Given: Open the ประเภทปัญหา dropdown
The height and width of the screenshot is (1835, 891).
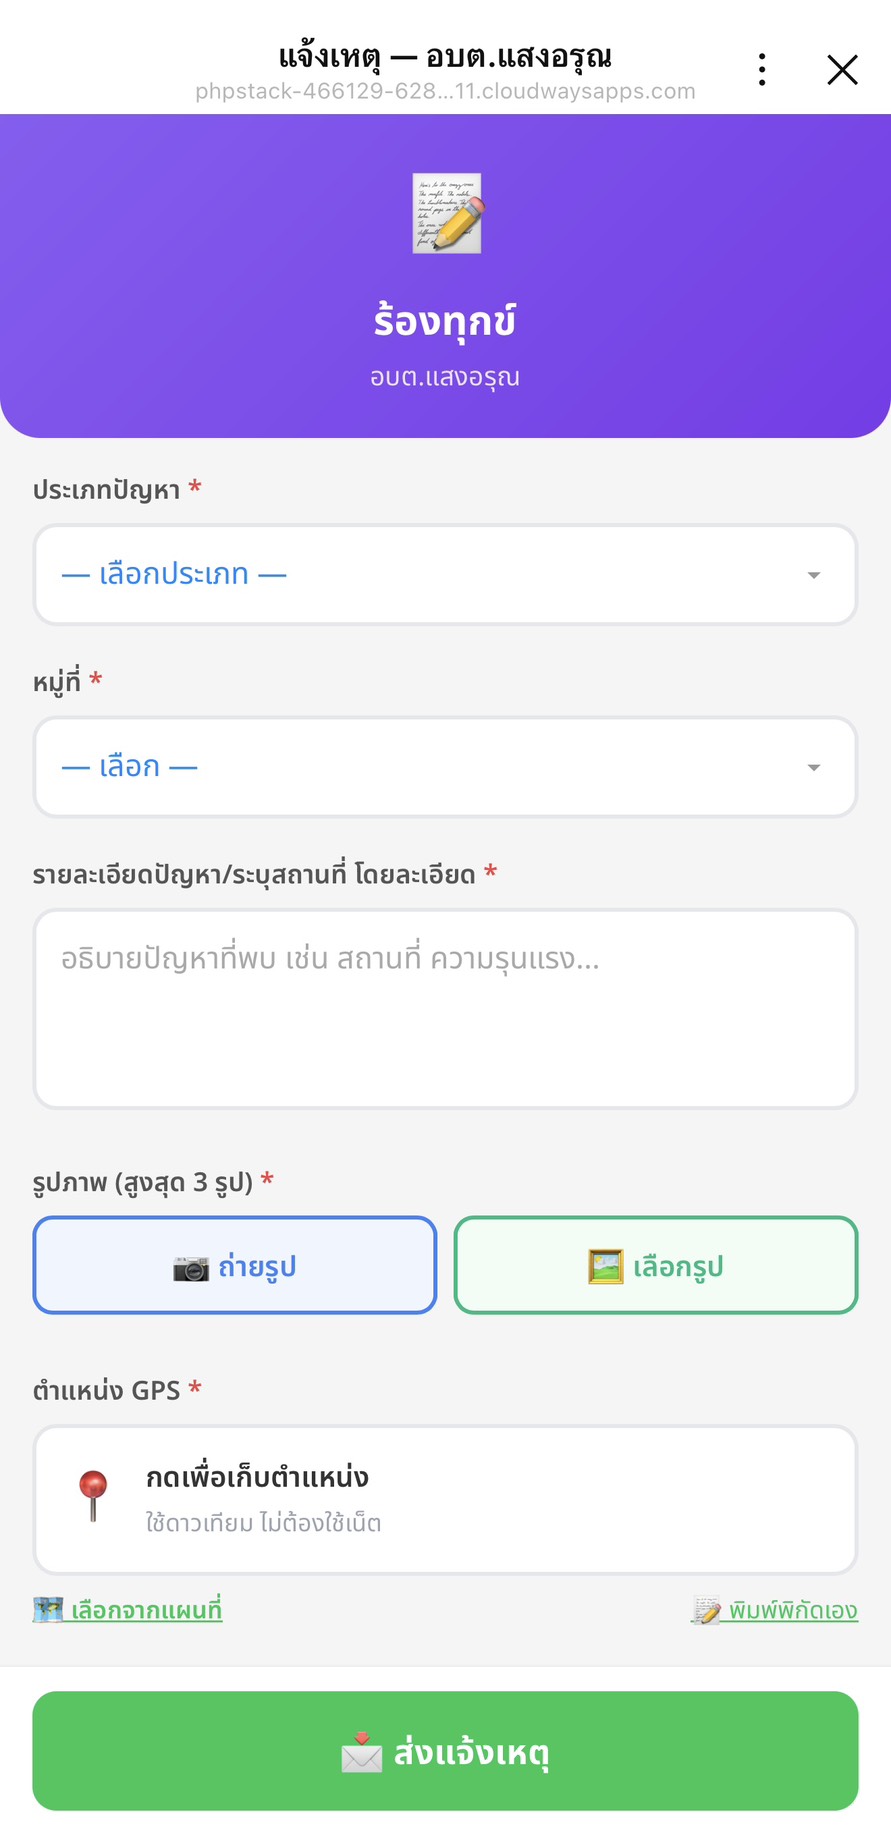Looking at the screenshot, I should 445,575.
